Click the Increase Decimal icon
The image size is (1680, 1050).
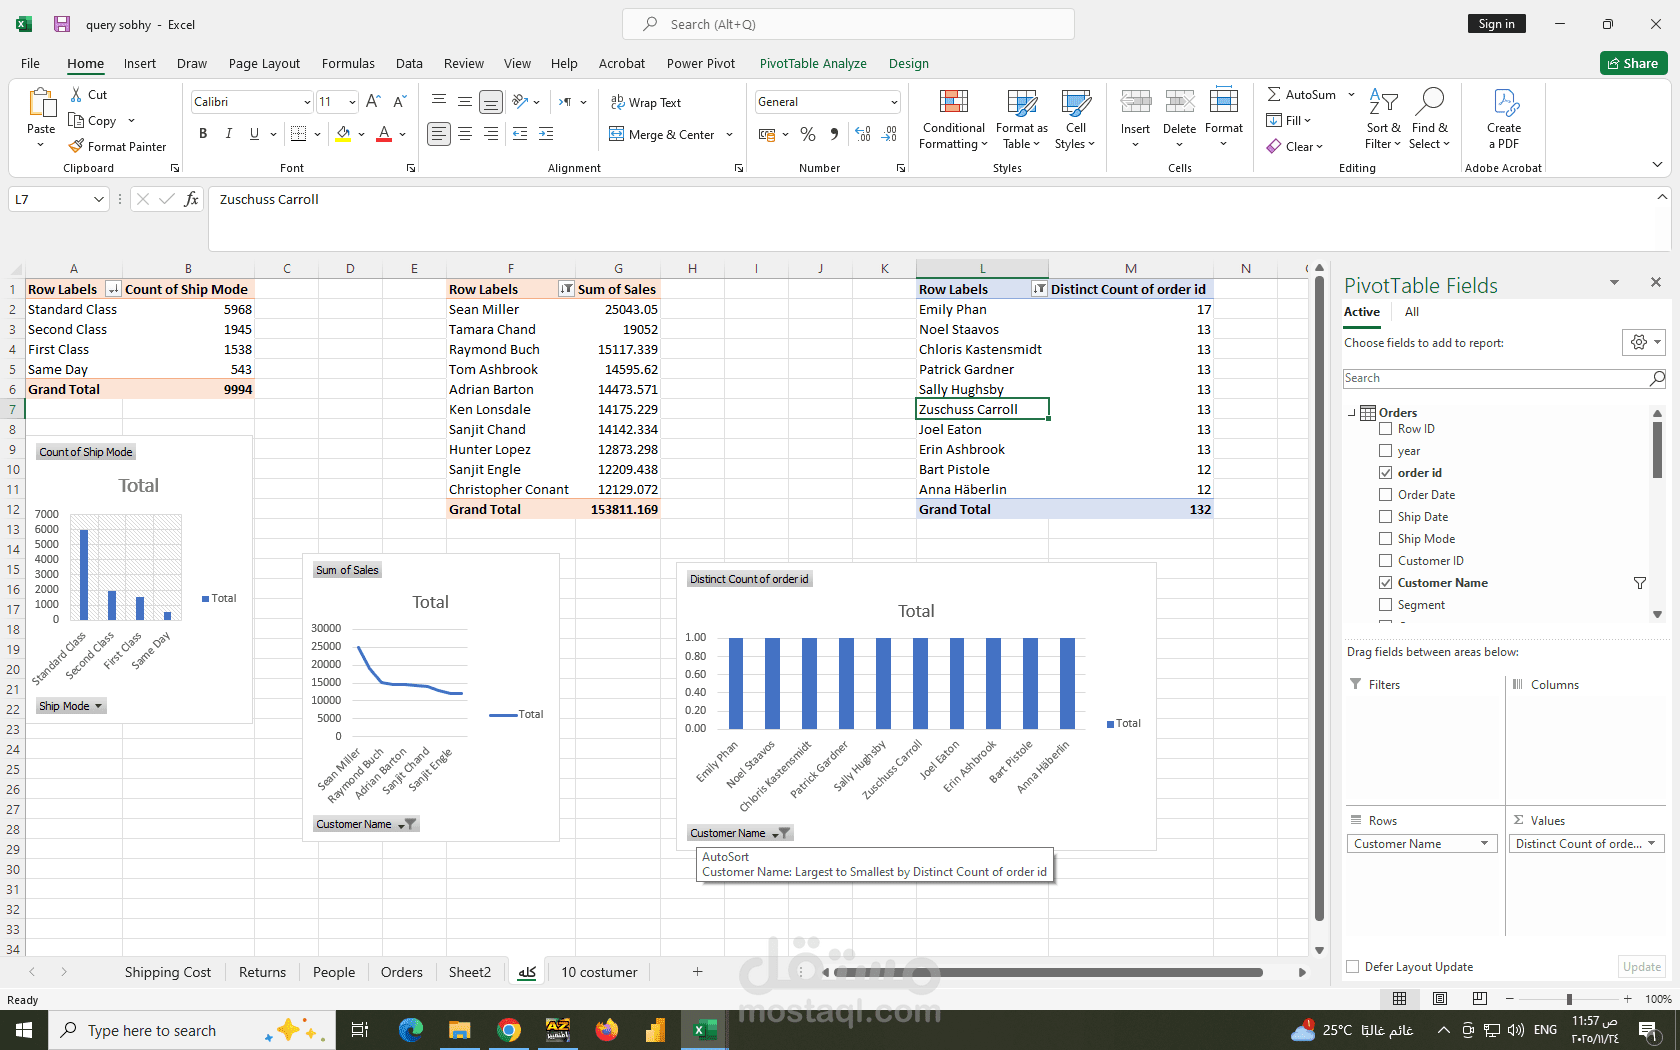click(863, 133)
